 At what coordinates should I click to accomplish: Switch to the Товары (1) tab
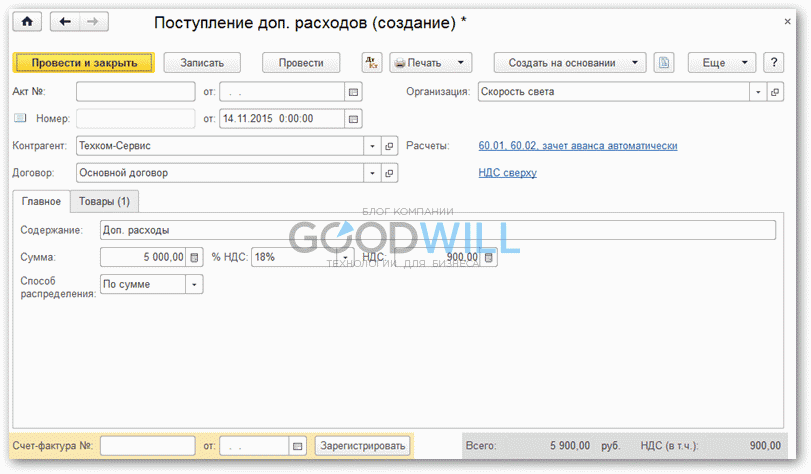[x=104, y=201]
